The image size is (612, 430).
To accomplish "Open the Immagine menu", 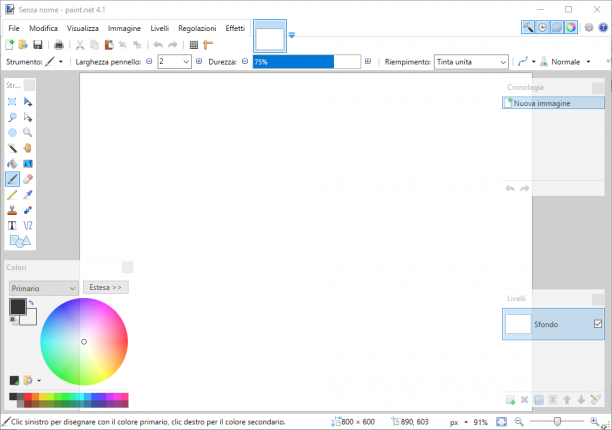I will pos(124,28).
